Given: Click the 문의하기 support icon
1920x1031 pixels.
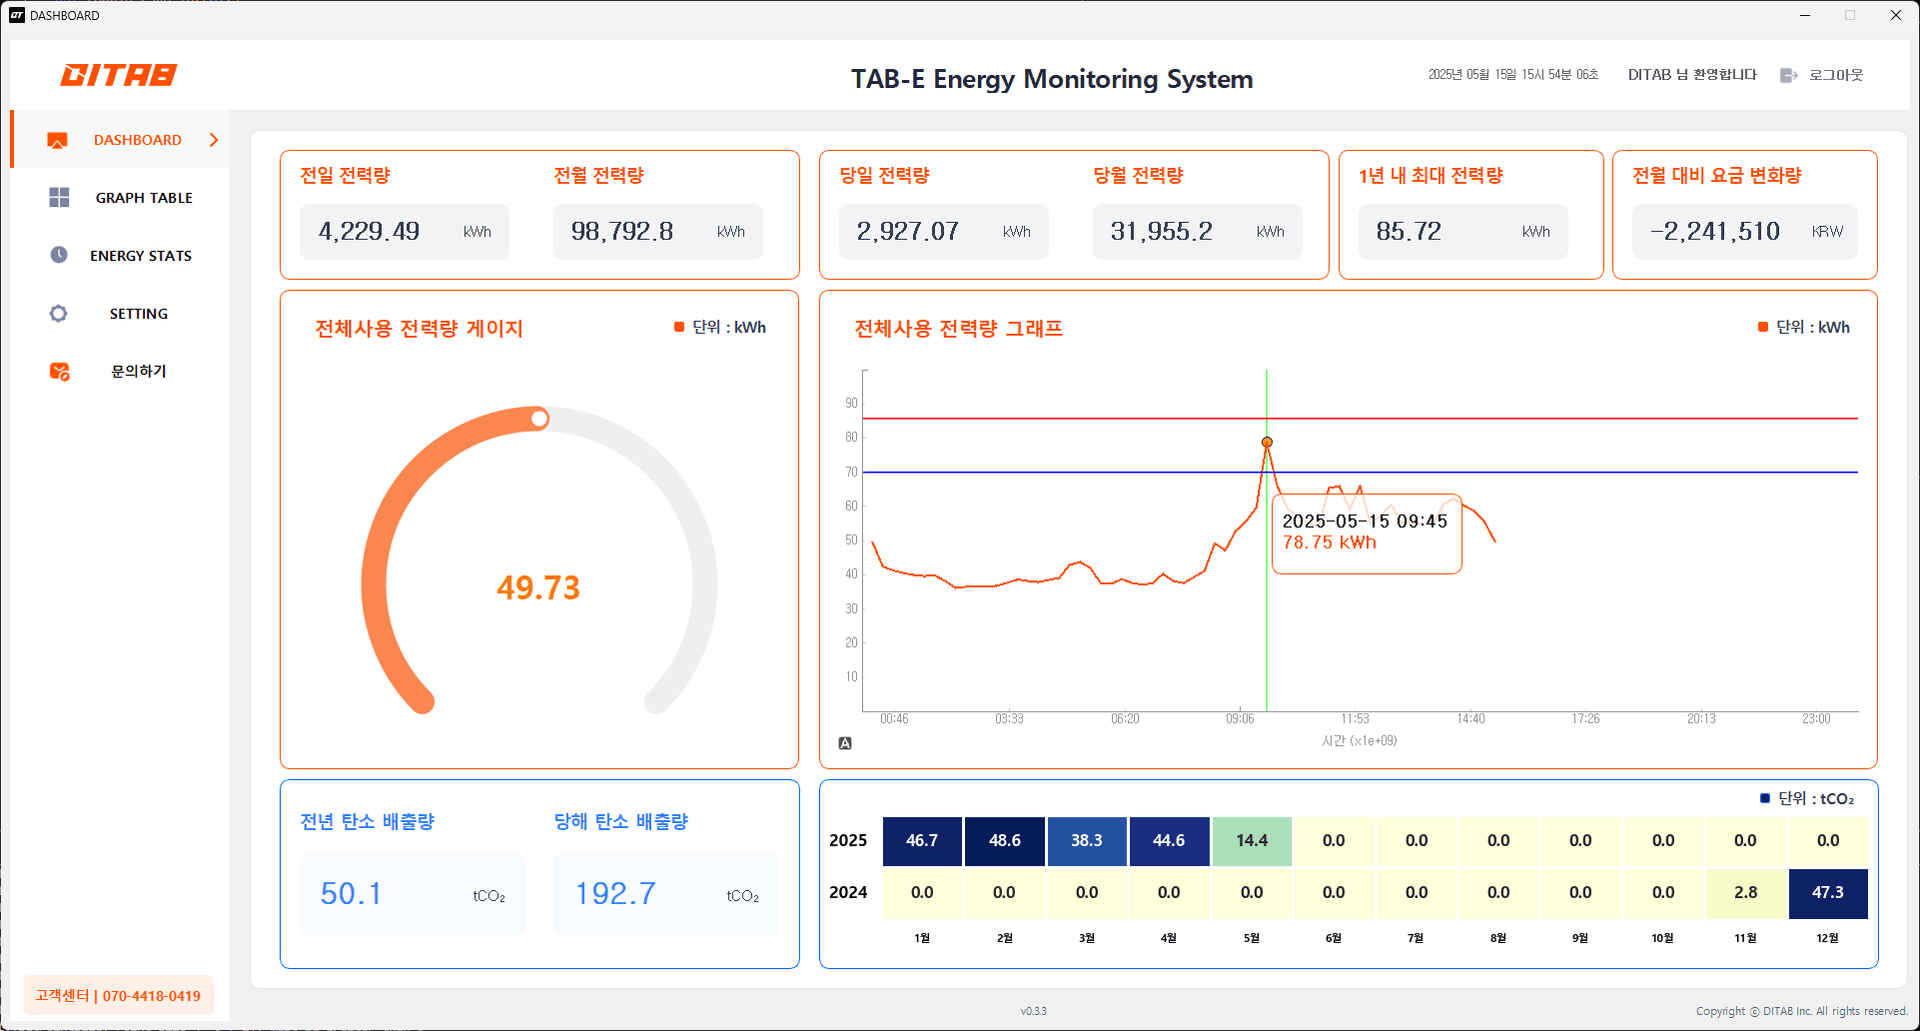Looking at the screenshot, I should tap(58, 371).
